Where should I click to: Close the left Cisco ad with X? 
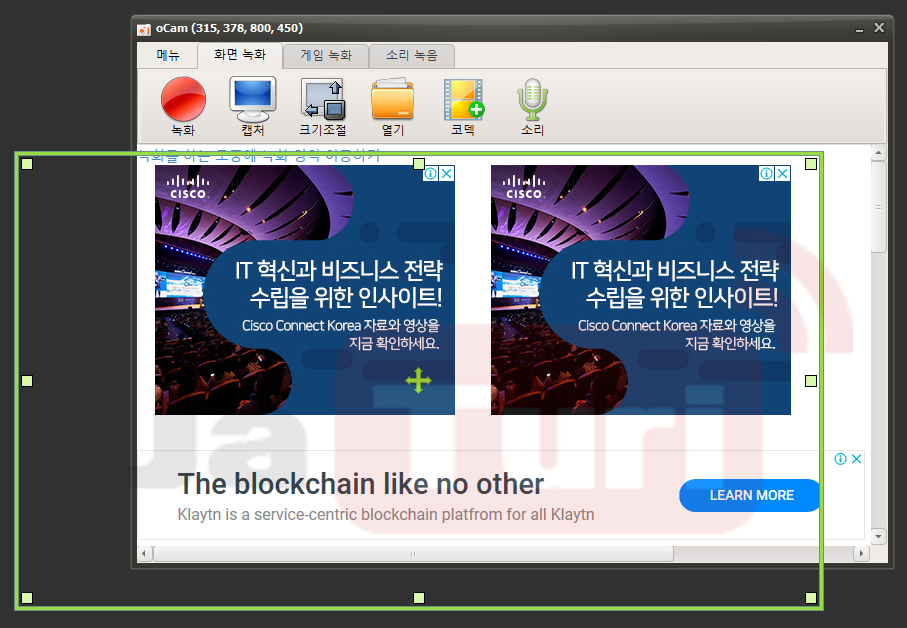pyautogui.click(x=447, y=173)
